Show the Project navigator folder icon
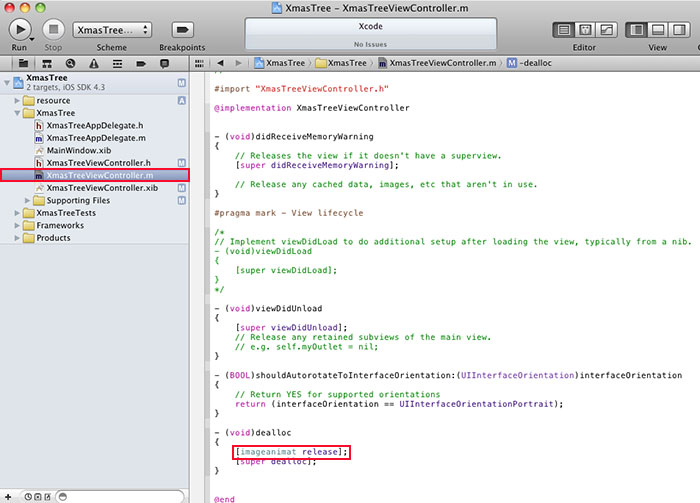The image size is (700, 503). pos(23,63)
